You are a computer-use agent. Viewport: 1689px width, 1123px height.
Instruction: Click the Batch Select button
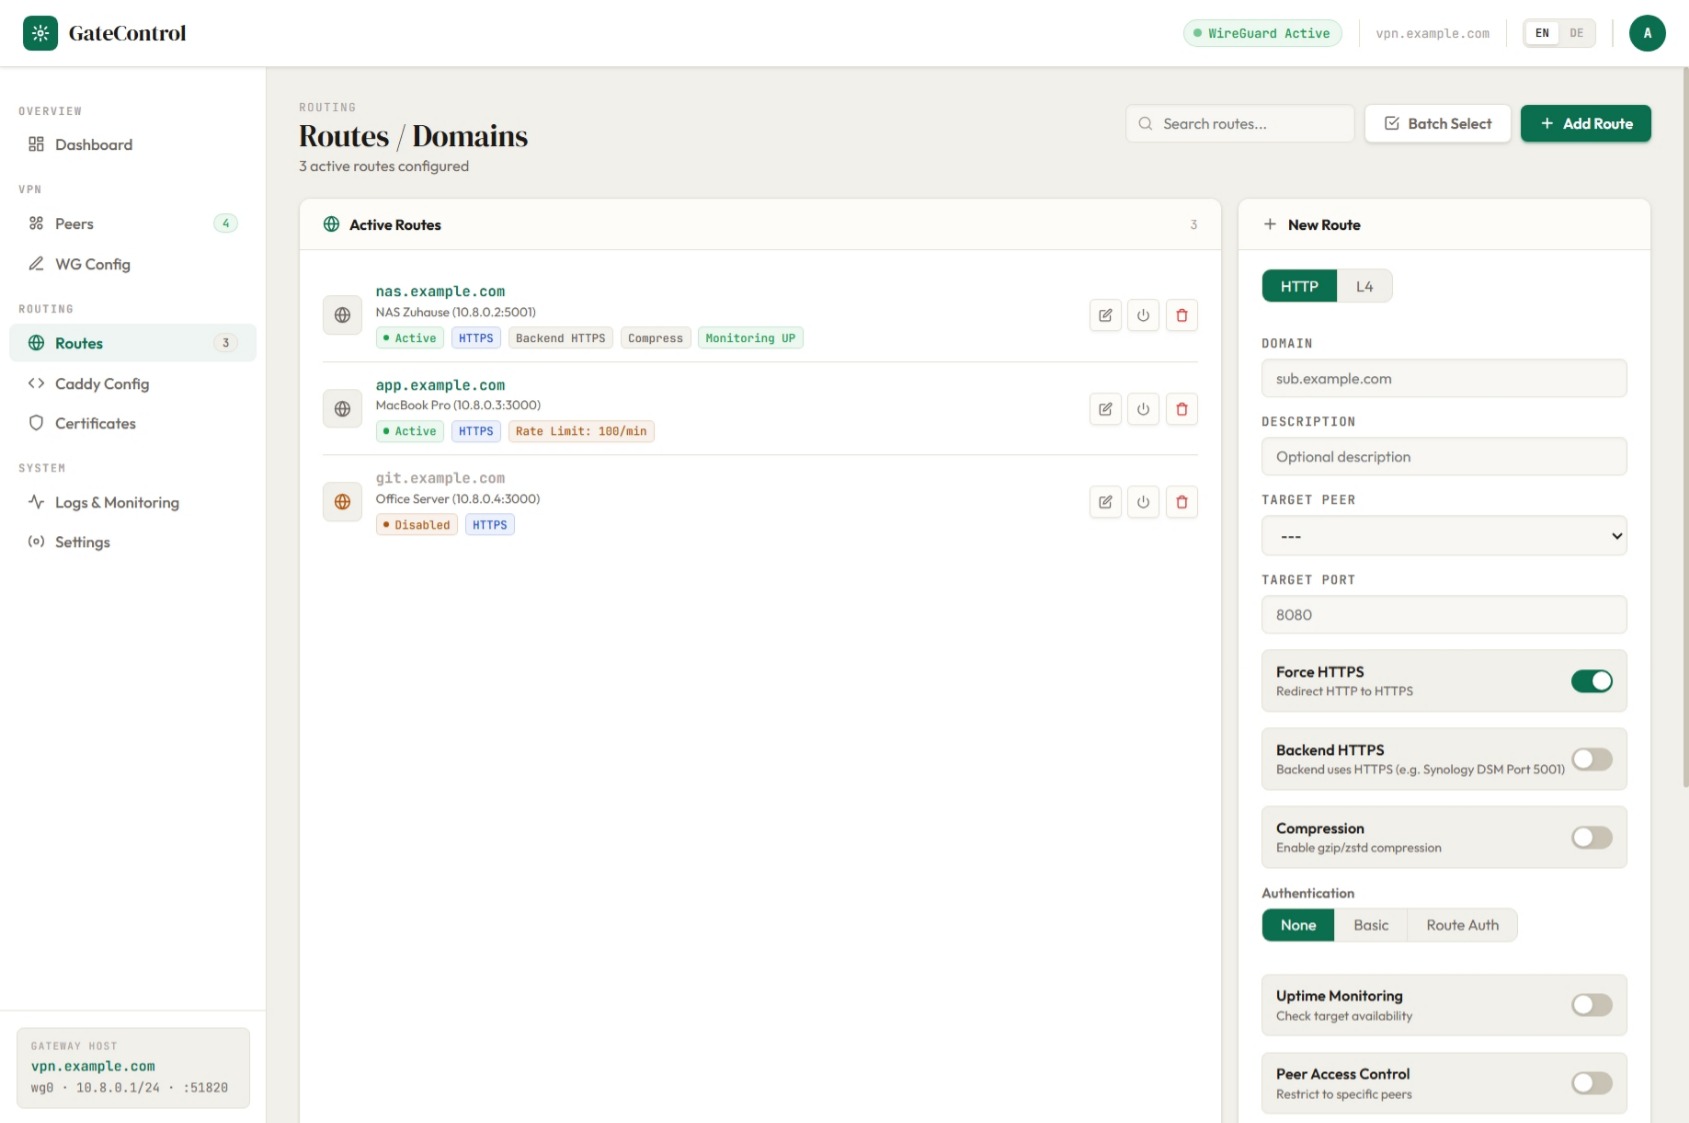coord(1437,124)
